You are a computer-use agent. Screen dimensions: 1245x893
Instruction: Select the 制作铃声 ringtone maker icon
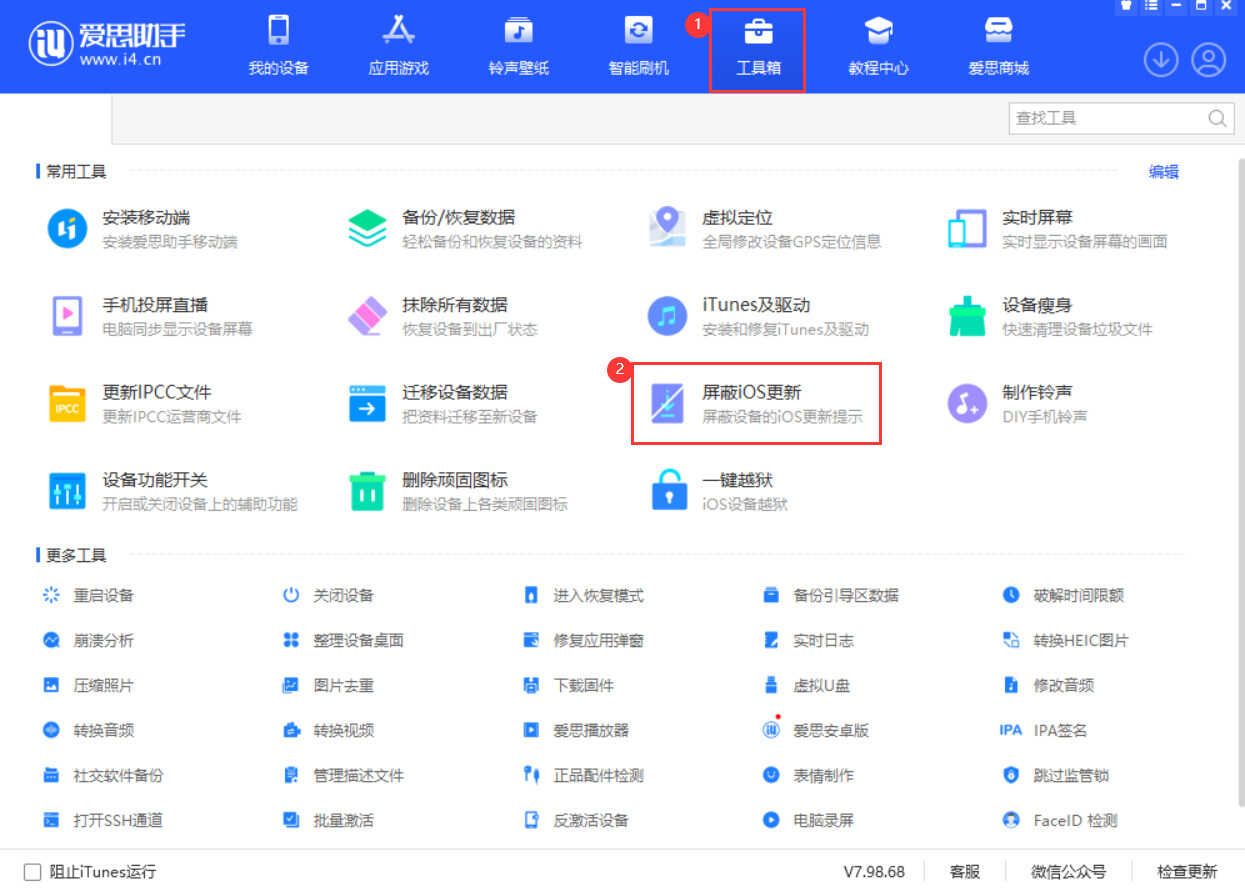966,403
